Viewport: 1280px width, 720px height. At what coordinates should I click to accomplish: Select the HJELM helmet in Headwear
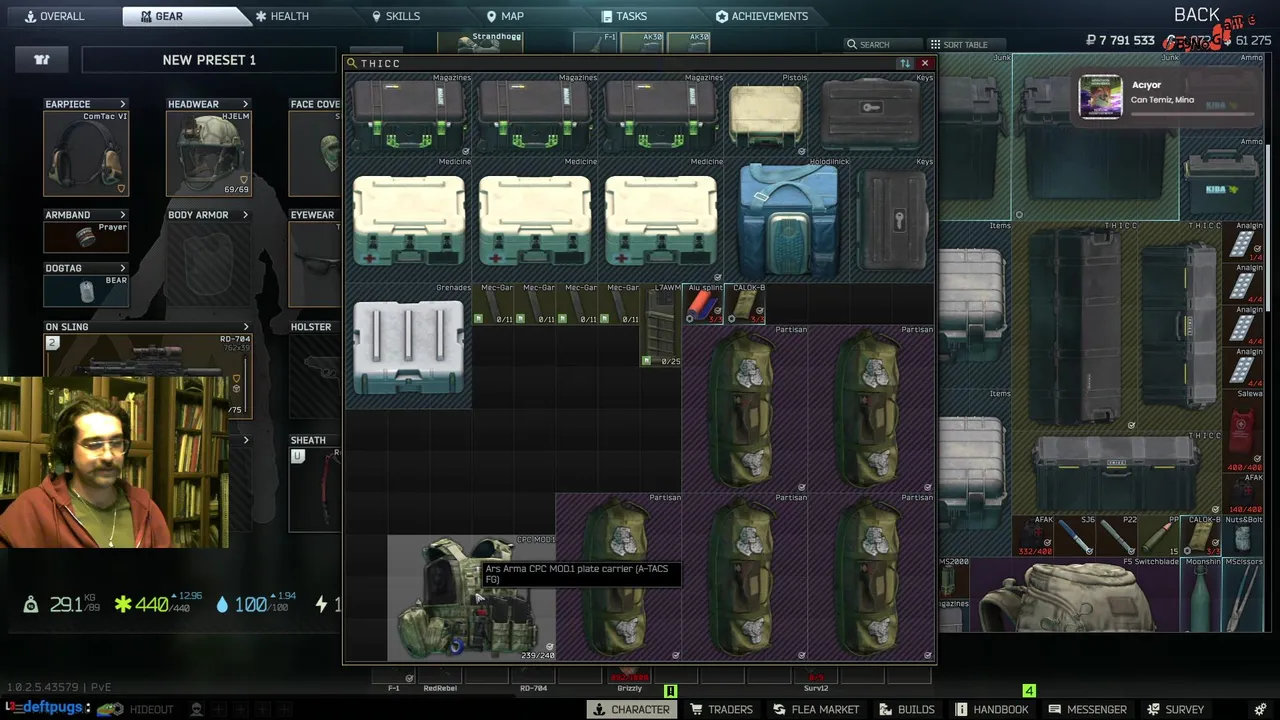209,154
